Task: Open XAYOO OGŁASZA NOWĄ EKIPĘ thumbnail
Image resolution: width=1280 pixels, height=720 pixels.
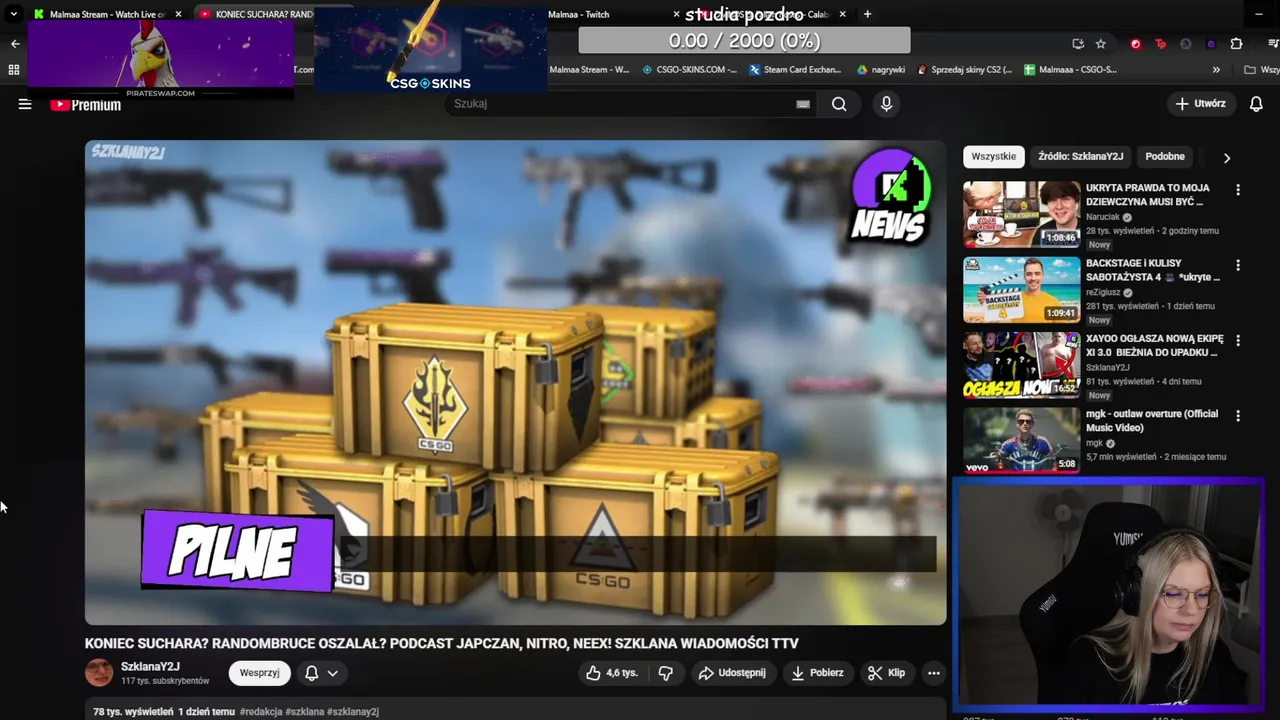Action: (1021, 365)
